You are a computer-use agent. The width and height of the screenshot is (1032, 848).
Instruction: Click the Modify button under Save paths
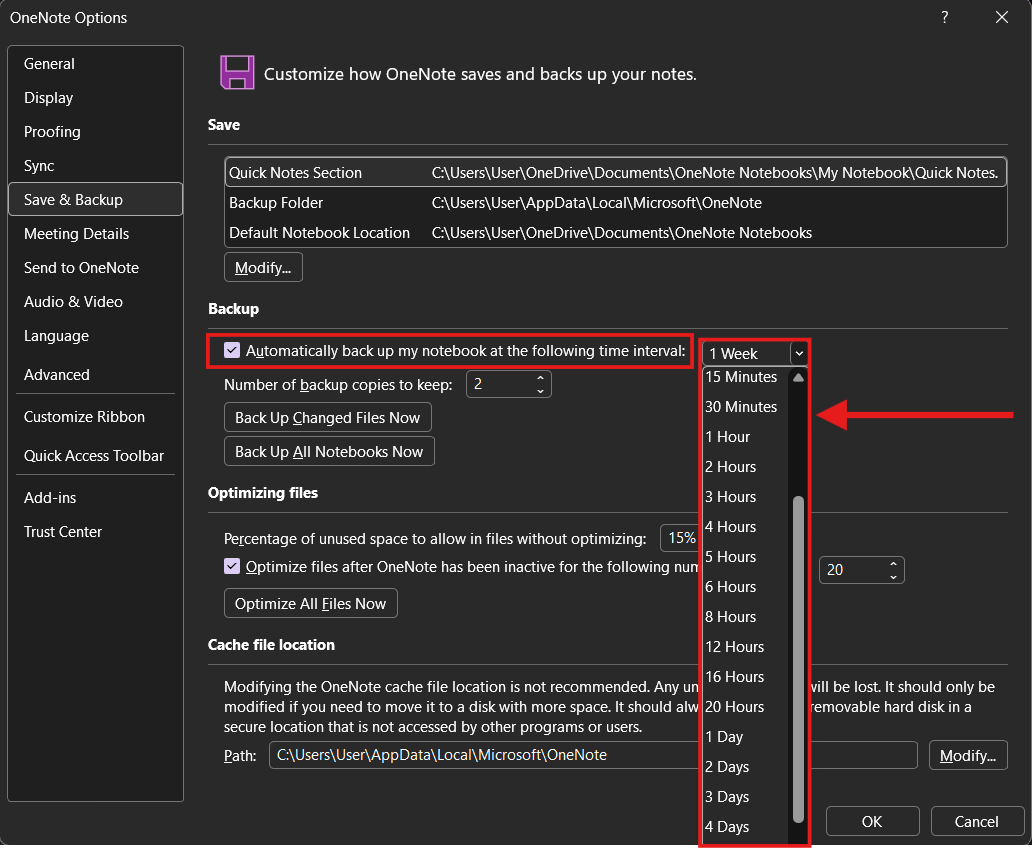click(x=263, y=267)
